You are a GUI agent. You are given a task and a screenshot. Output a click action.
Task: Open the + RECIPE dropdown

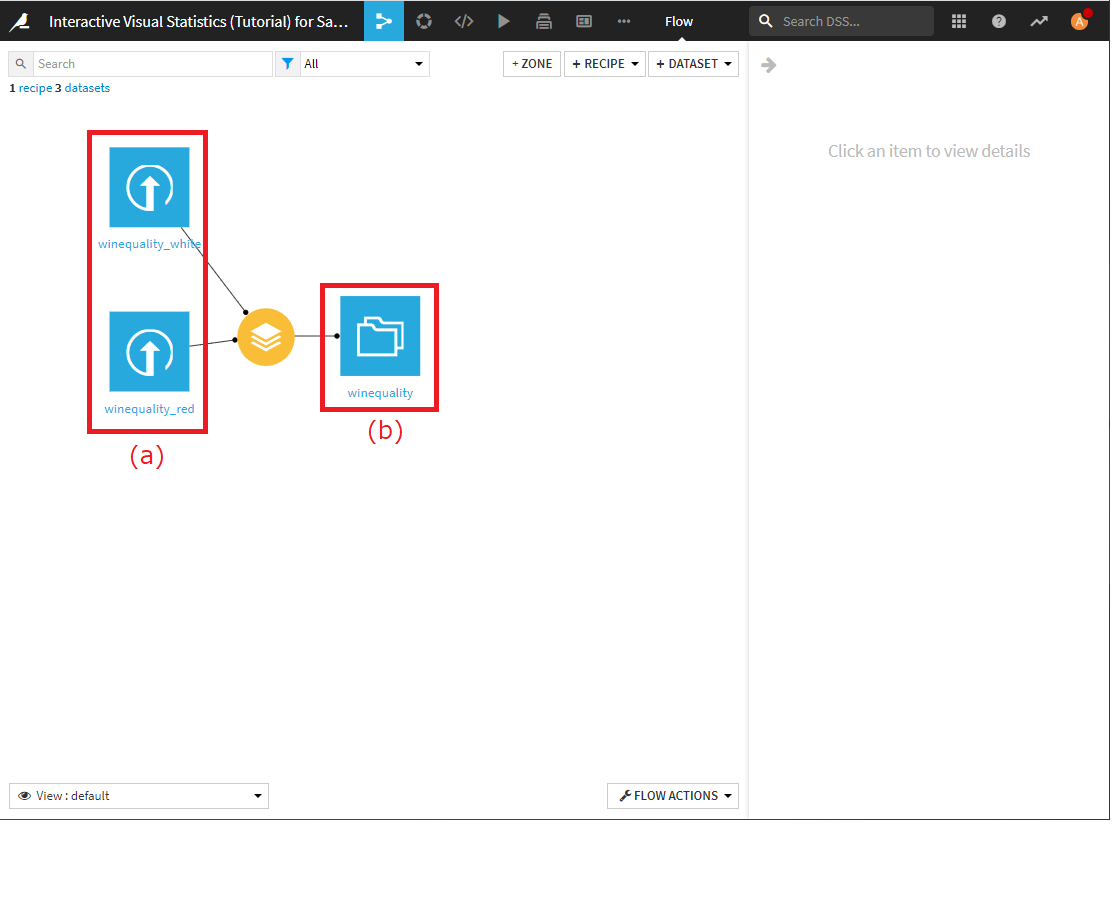605,64
